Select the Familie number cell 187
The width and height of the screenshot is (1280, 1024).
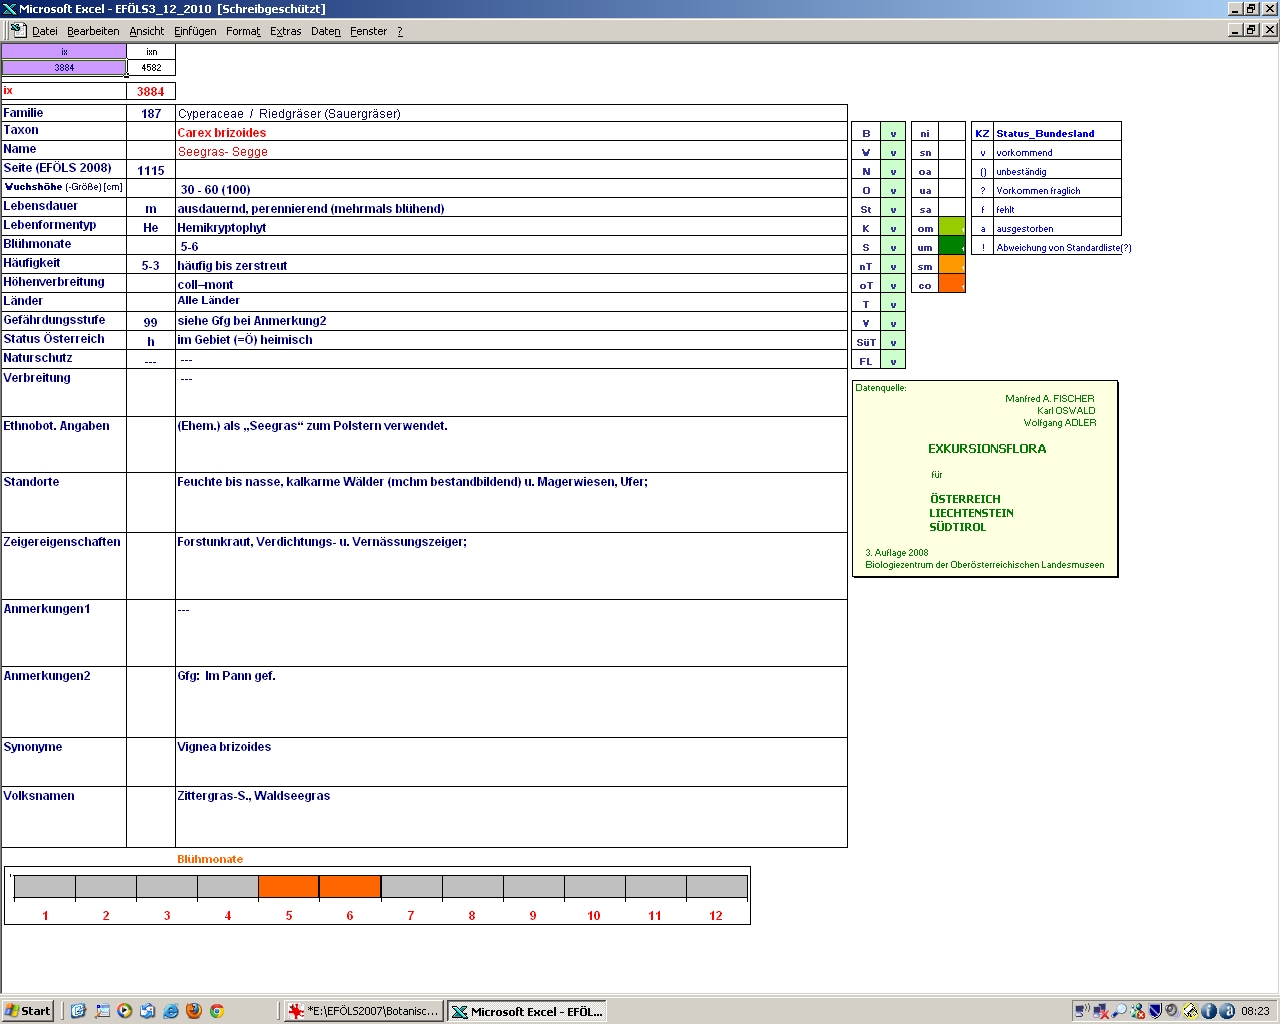click(x=151, y=113)
